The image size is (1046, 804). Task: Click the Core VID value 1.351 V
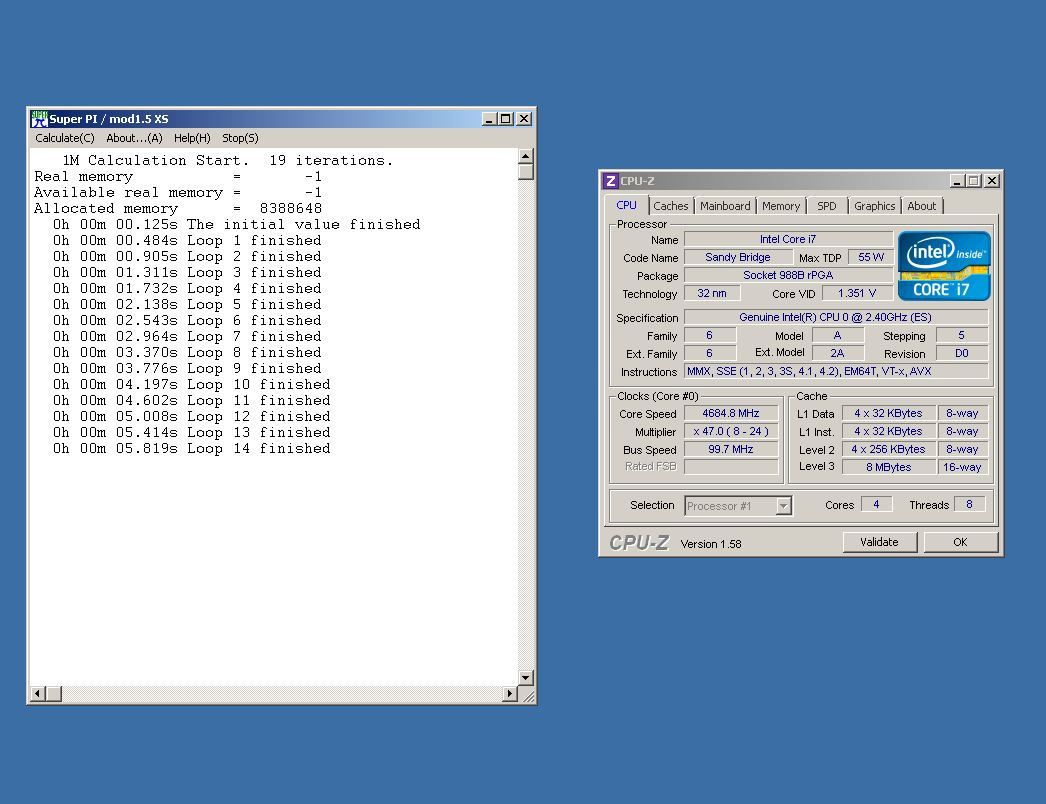click(x=857, y=293)
